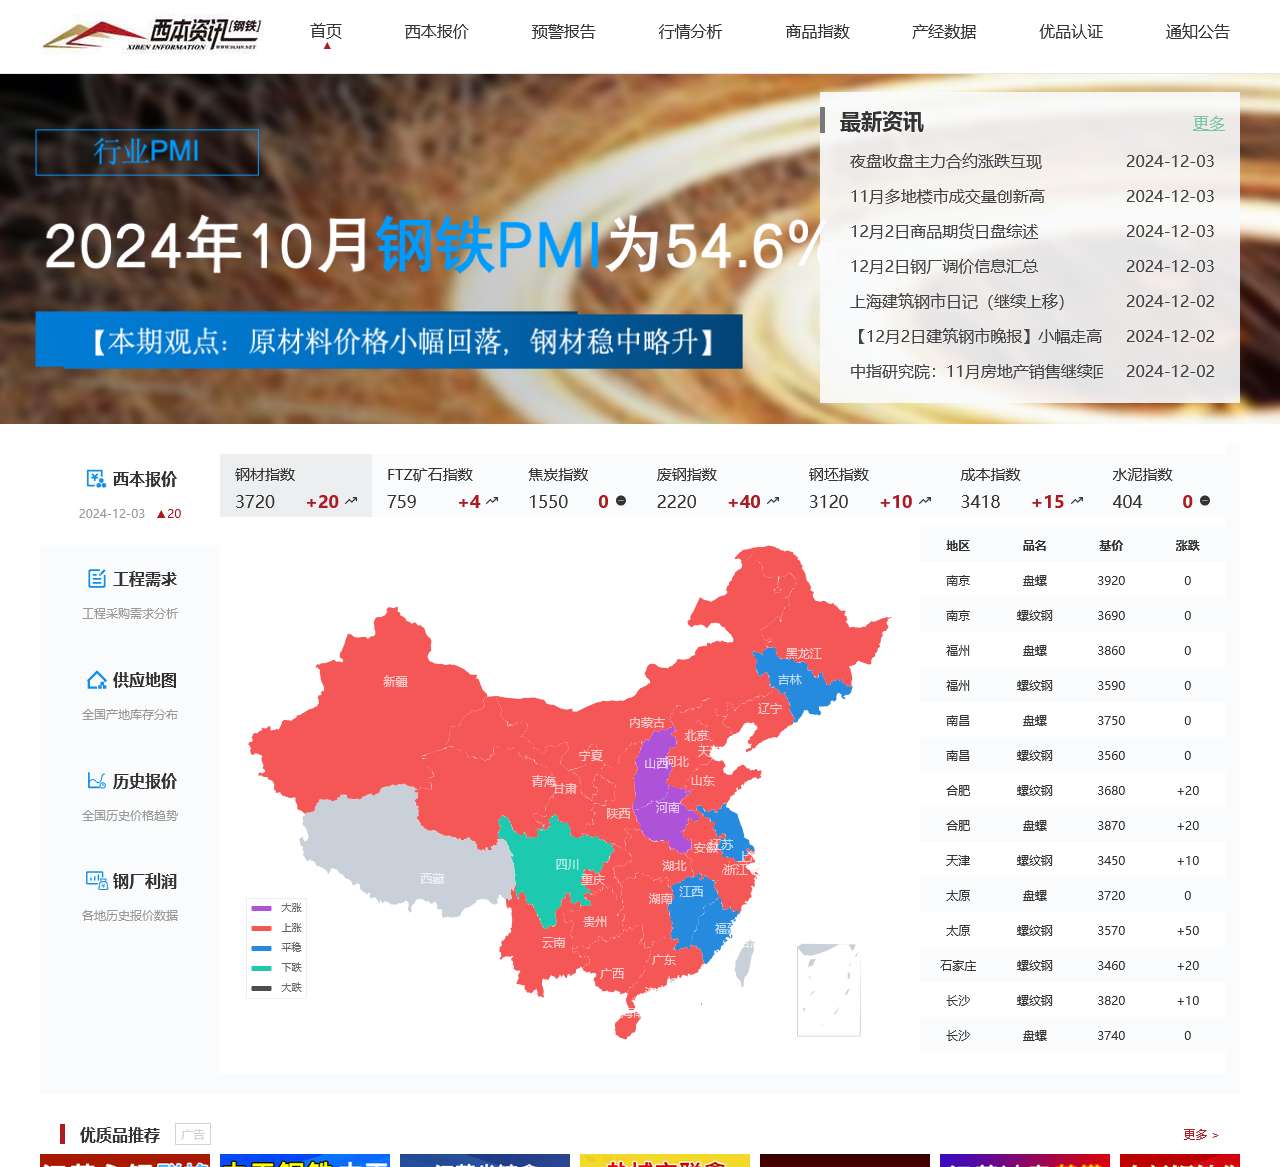Click flat indicator dot beside 水泥指数
The width and height of the screenshot is (1280, 1167).
coord(1205,501)
